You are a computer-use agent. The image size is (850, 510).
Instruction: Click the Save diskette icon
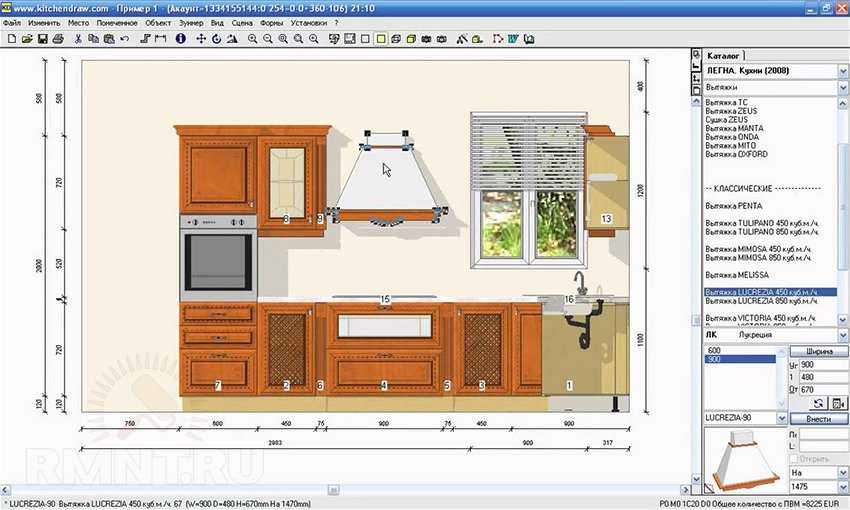pyautogui.click(x=42, y=38)
